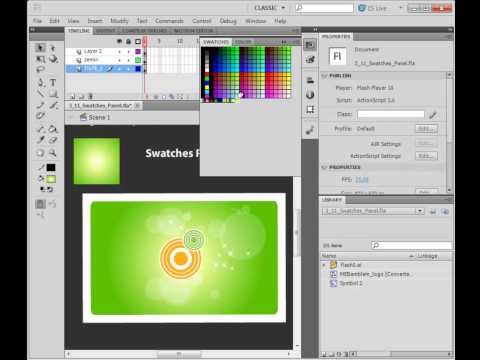This screenshot has width=480, height=360.
Task: Toggle the outline box icon for all layers
Action: click(x=138, y=41)
